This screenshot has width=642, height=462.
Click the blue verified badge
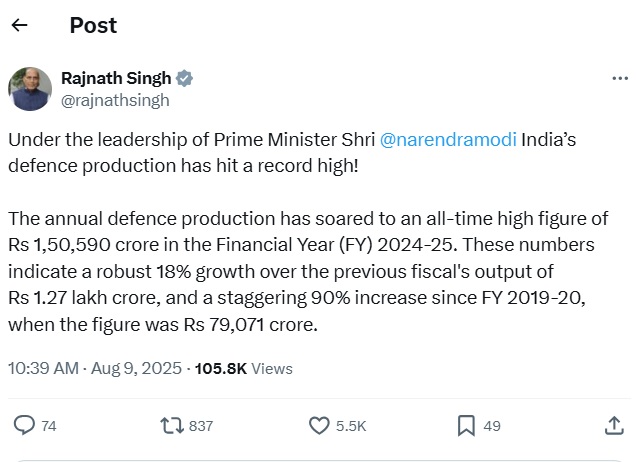click(184, 78)
